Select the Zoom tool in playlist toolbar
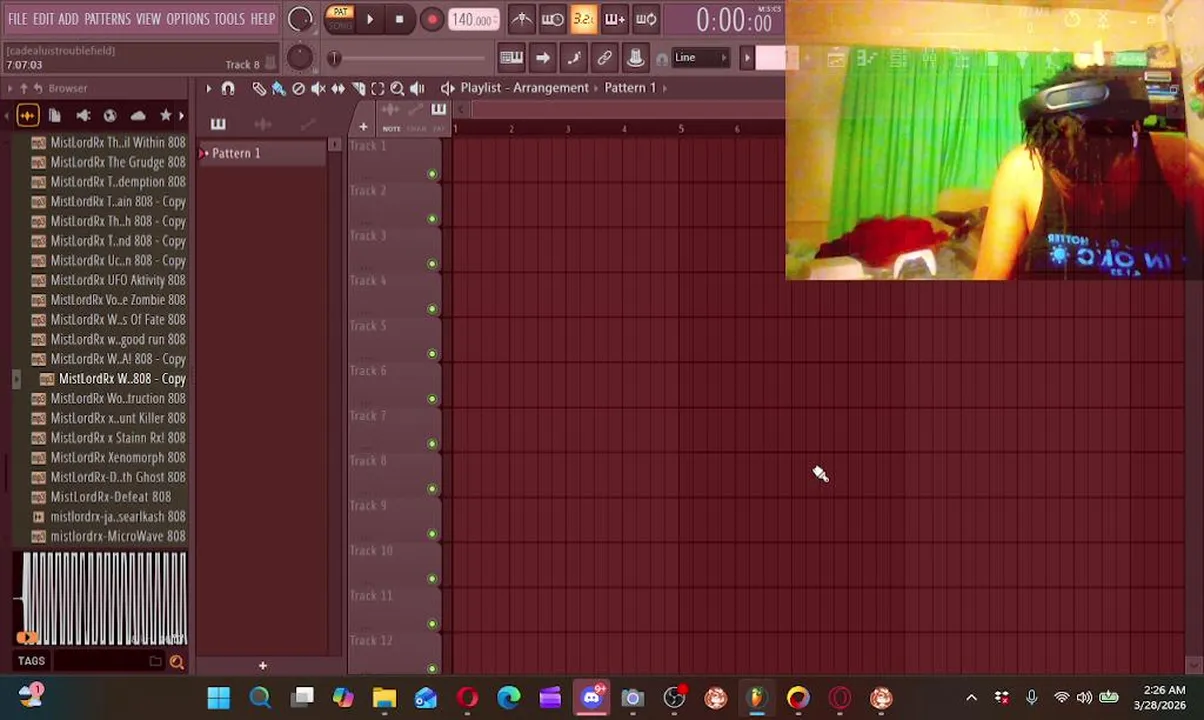 click(397, 88)
